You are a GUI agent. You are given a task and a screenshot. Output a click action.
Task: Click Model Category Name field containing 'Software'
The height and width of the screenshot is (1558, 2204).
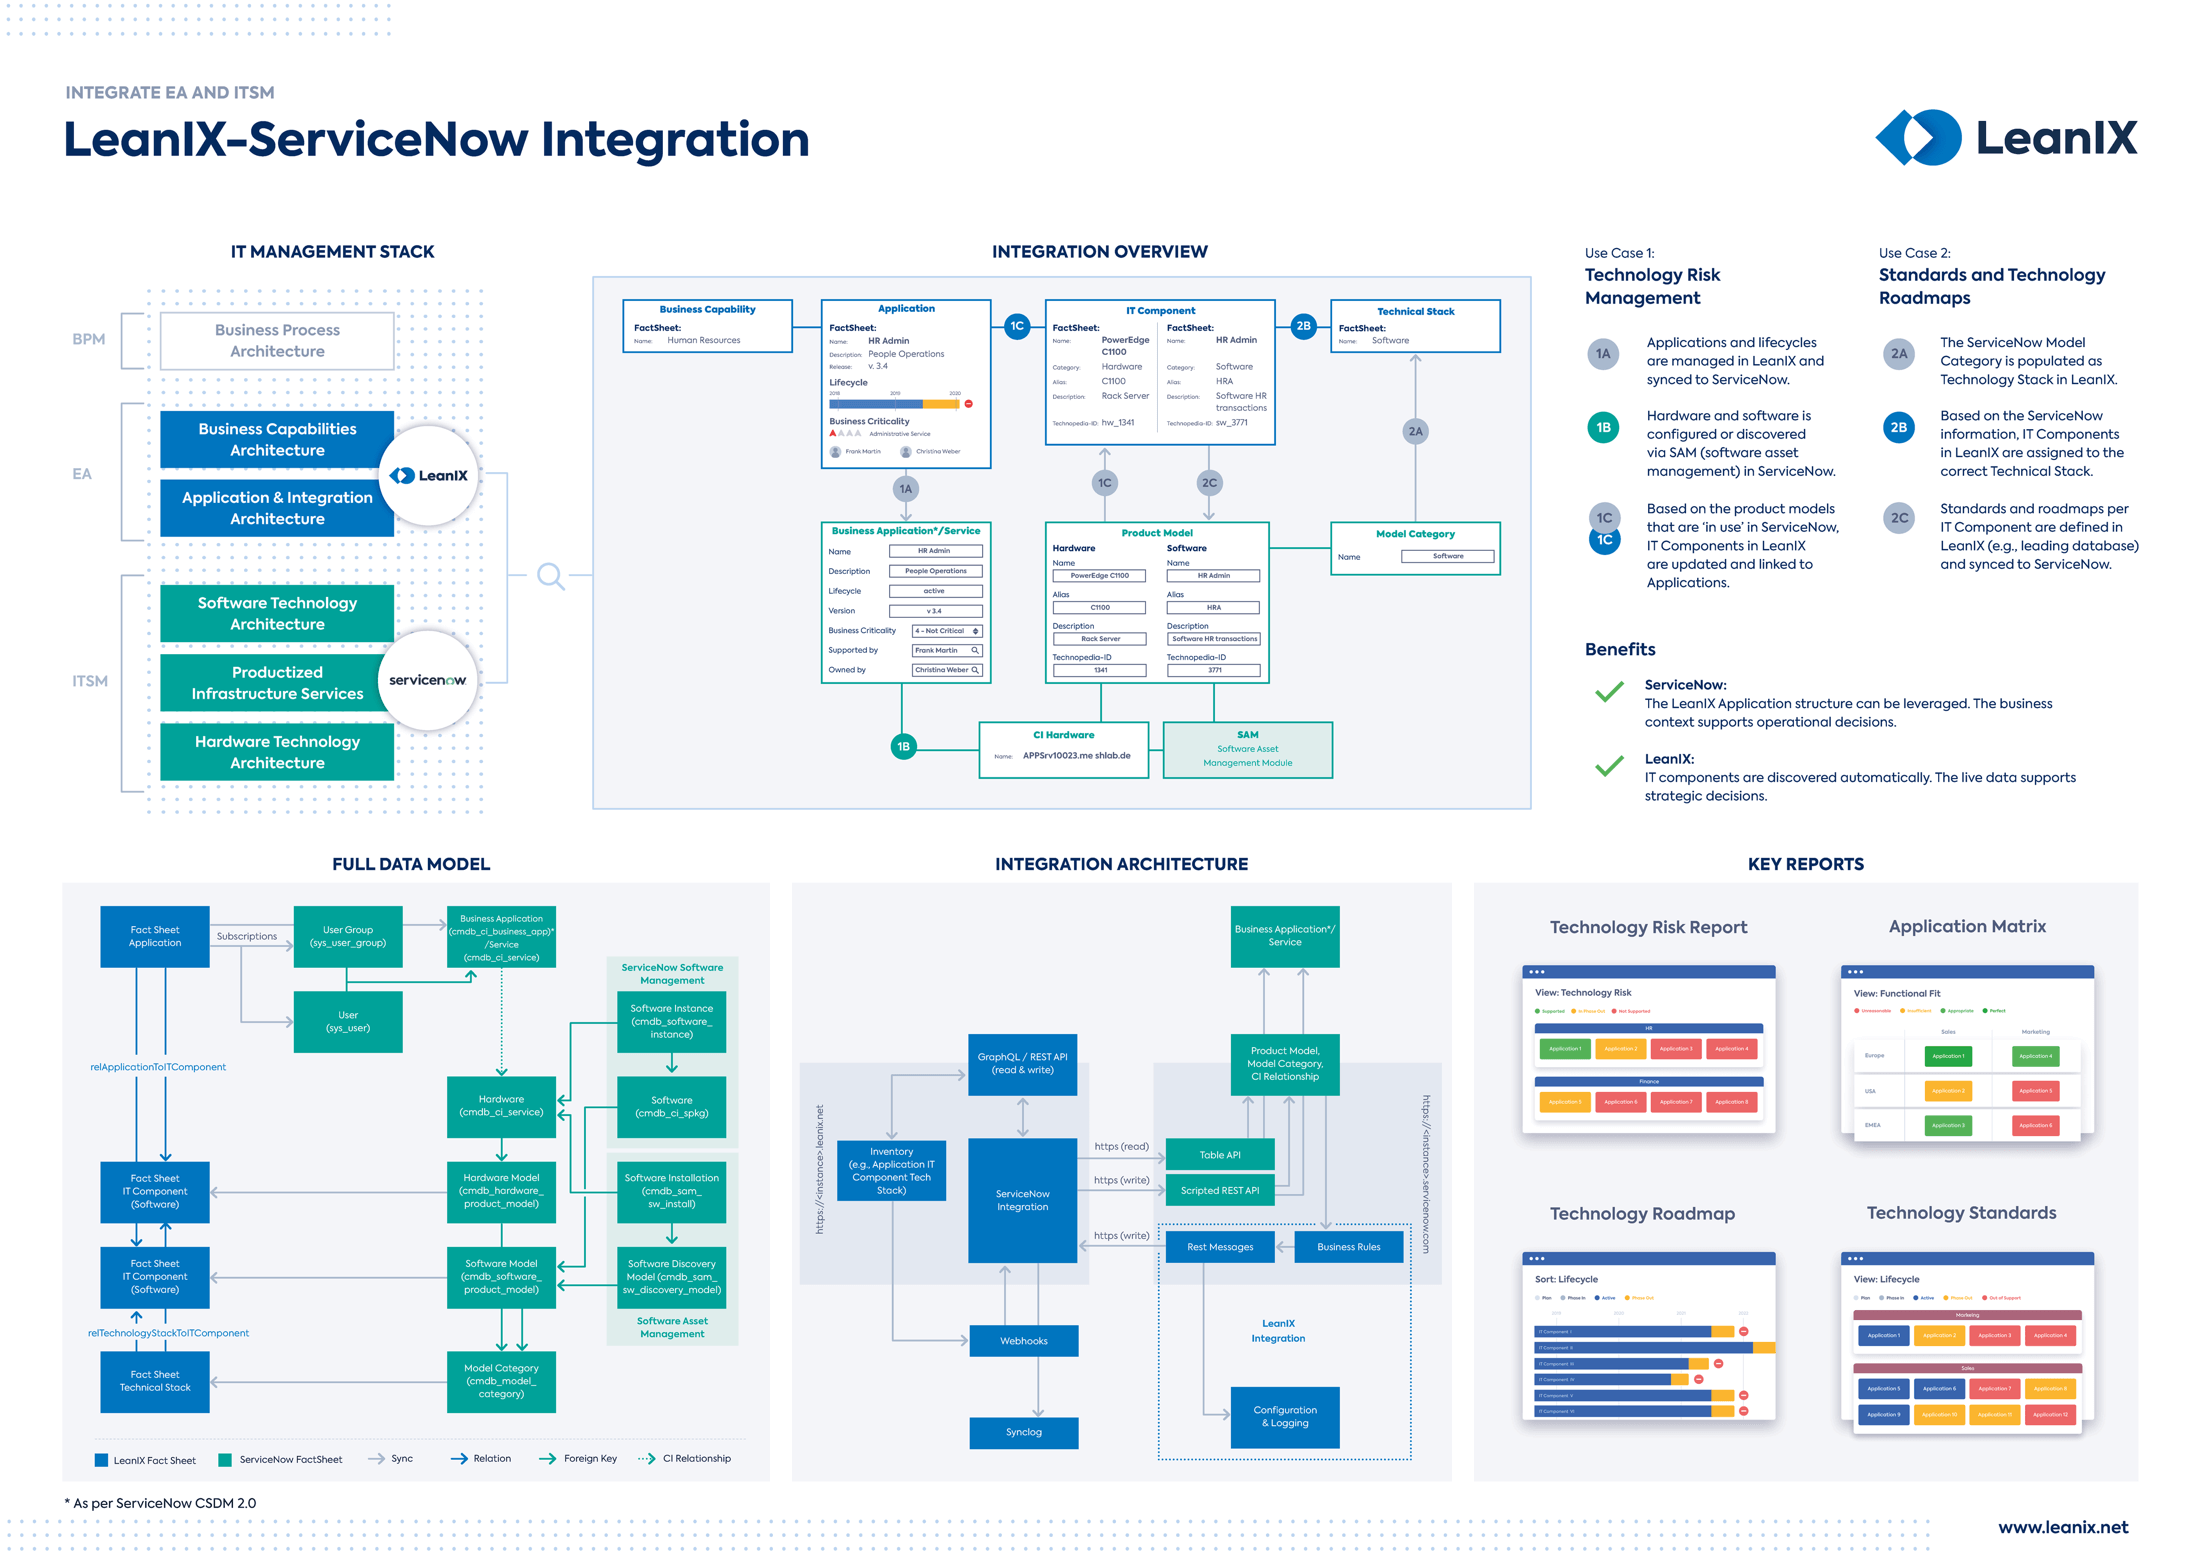(1448, 556)
